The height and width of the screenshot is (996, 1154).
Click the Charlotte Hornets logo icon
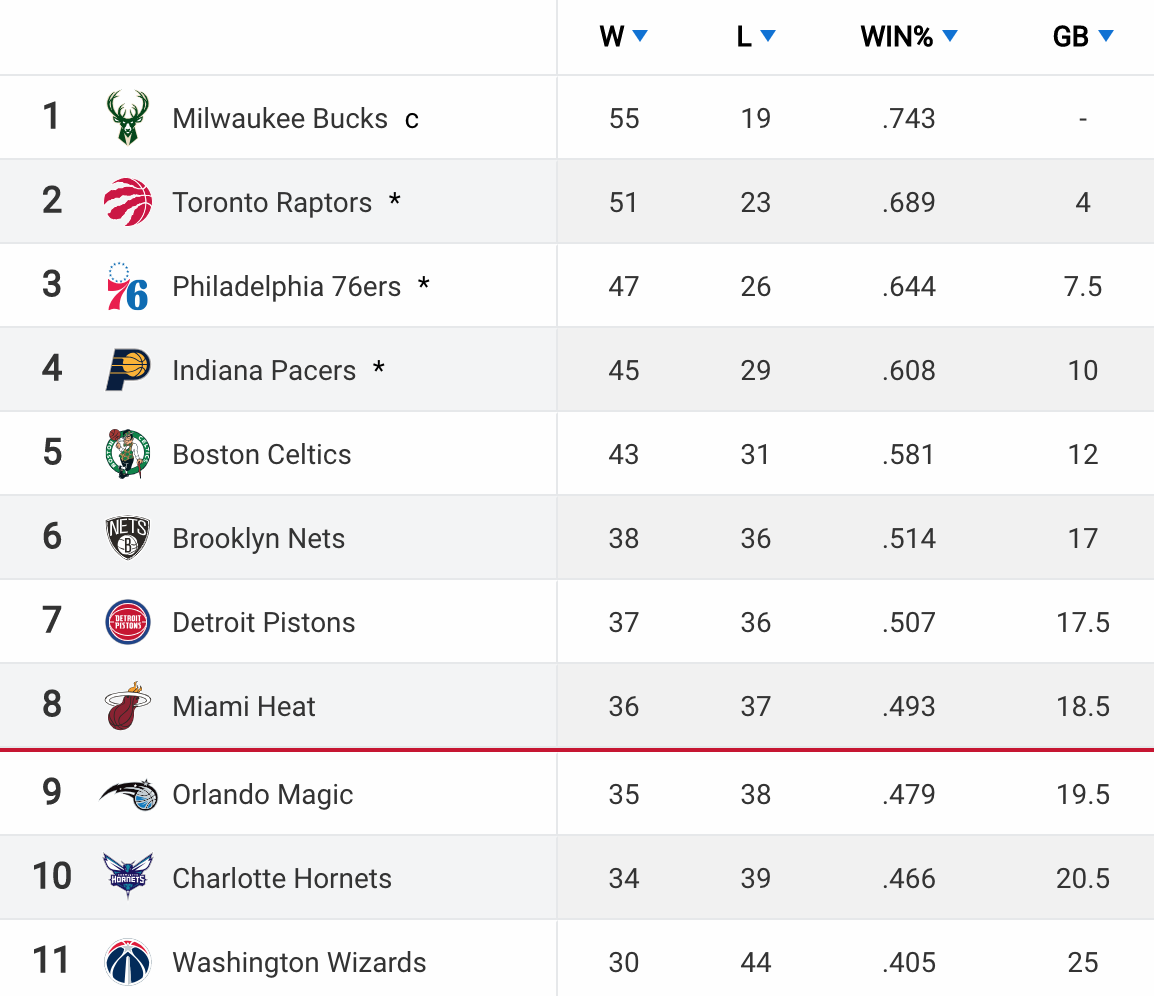point(128,877)
